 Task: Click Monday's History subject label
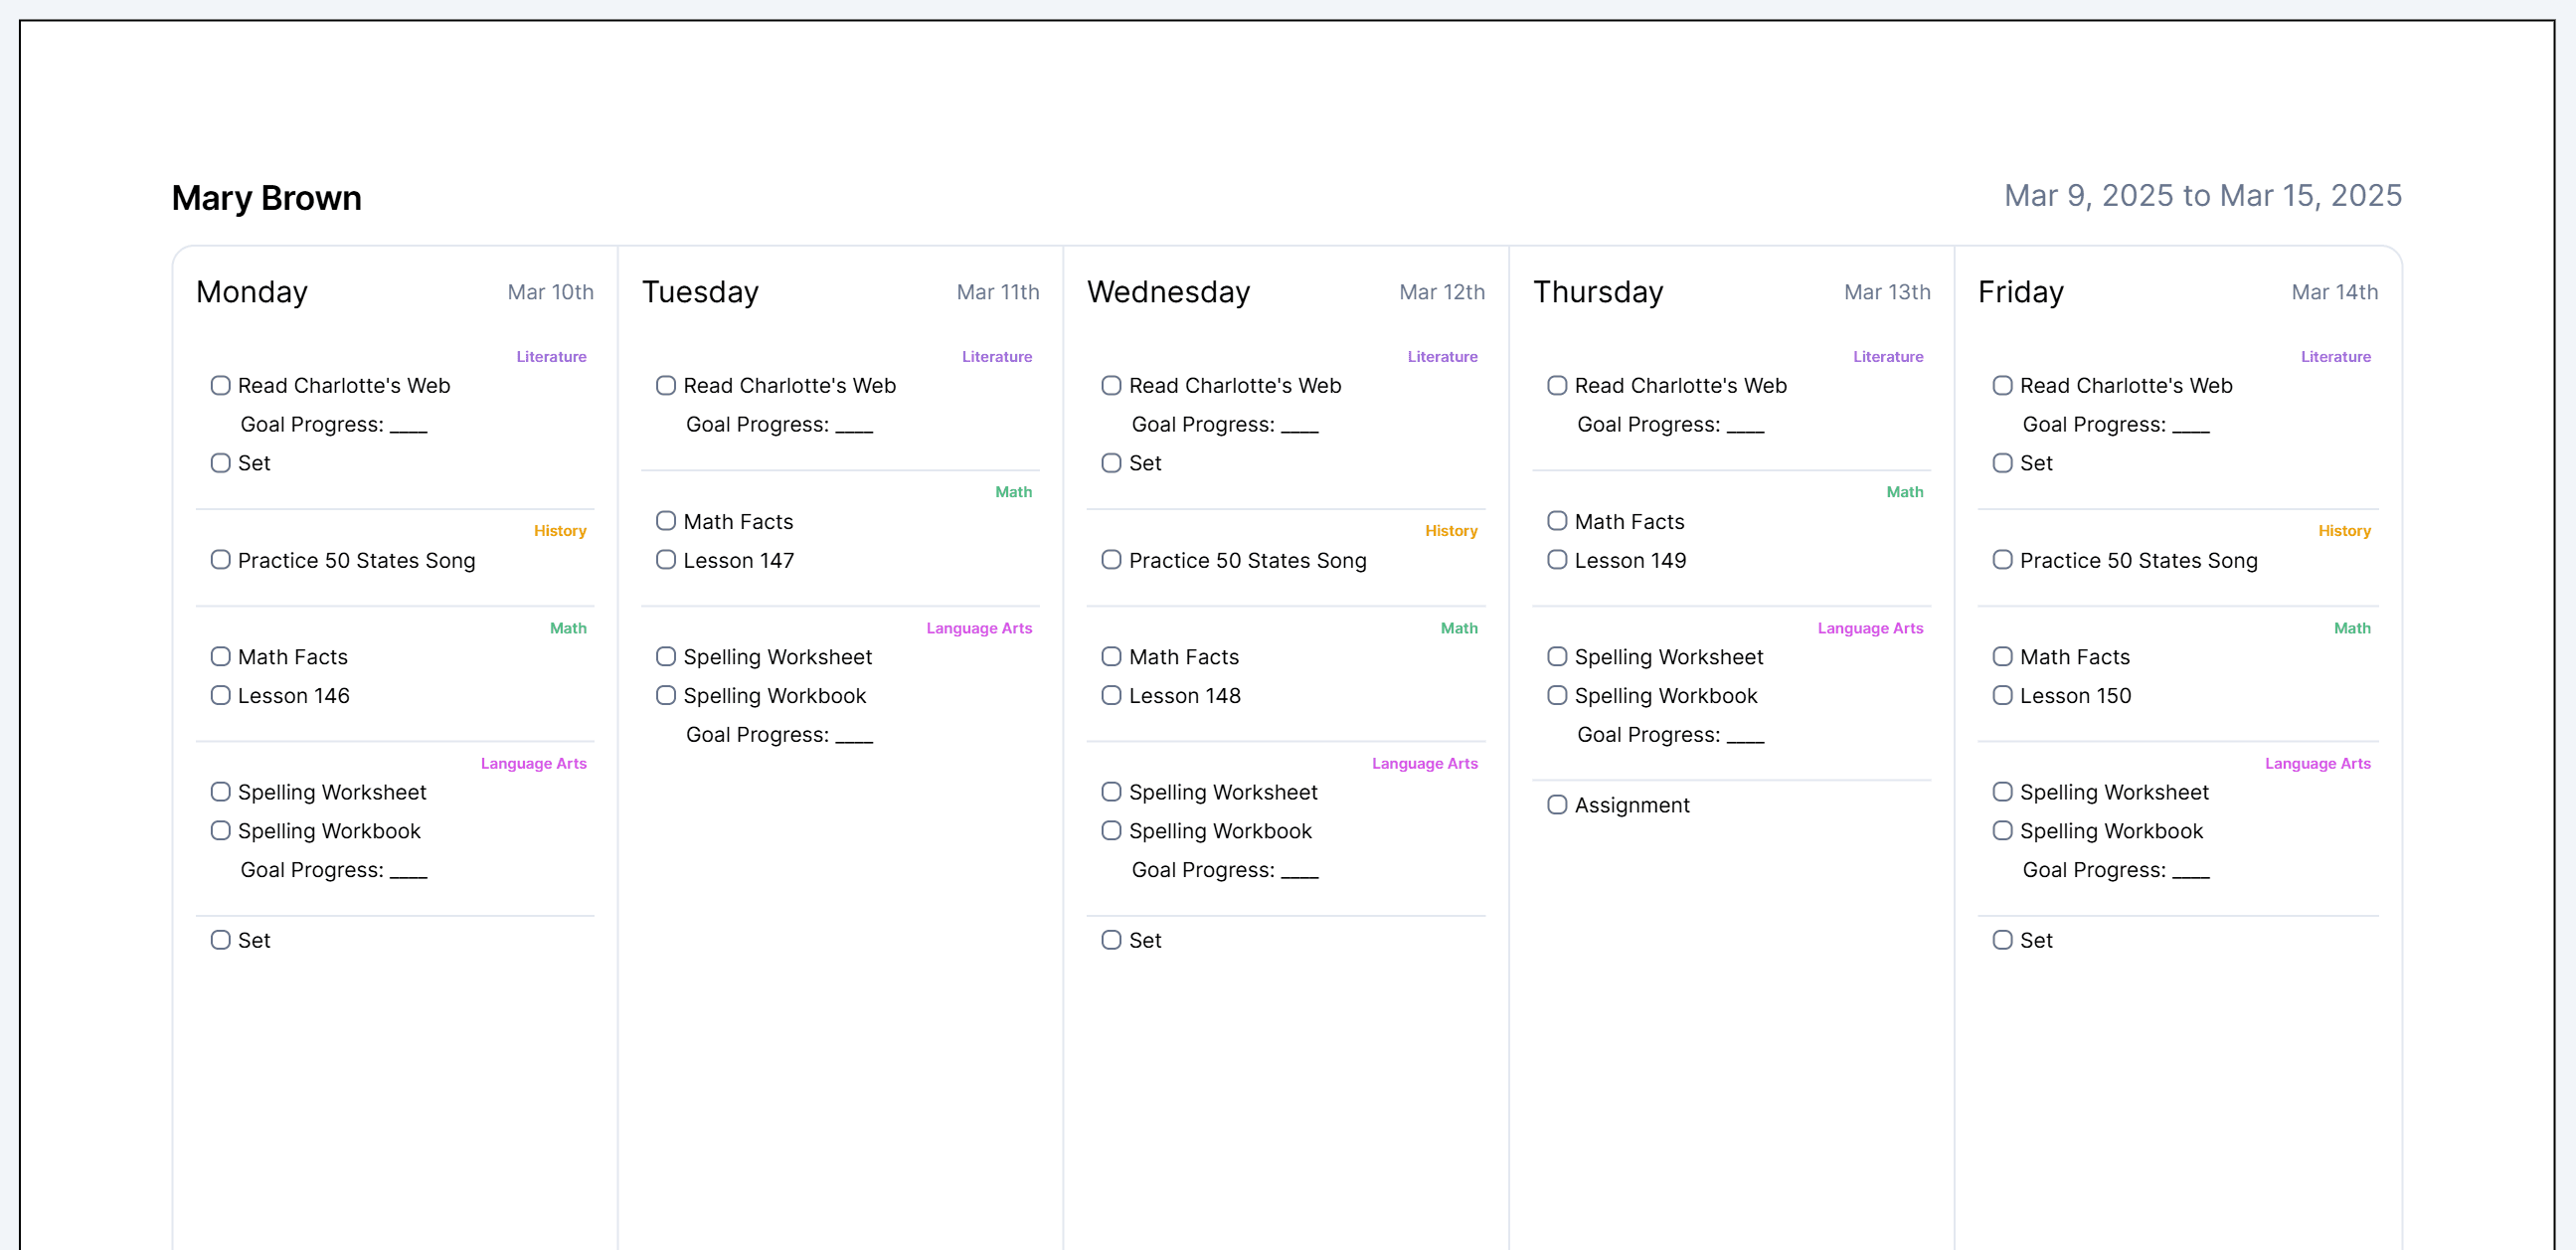click(559, 531)
